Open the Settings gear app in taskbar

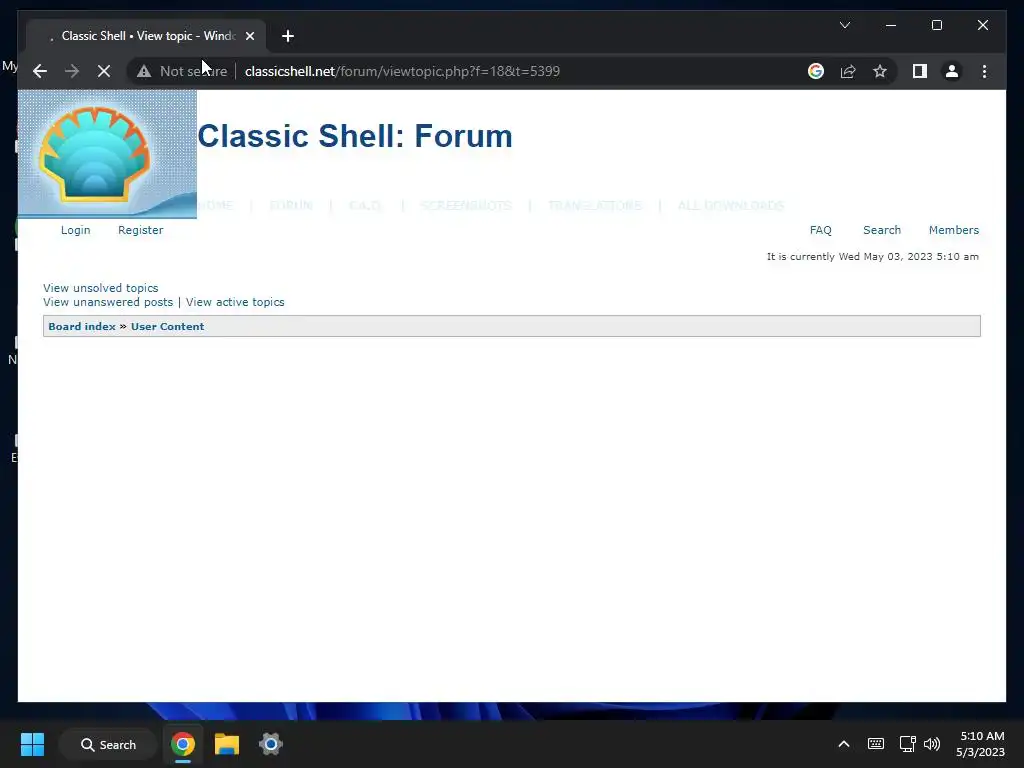click(x=270, y=744)
